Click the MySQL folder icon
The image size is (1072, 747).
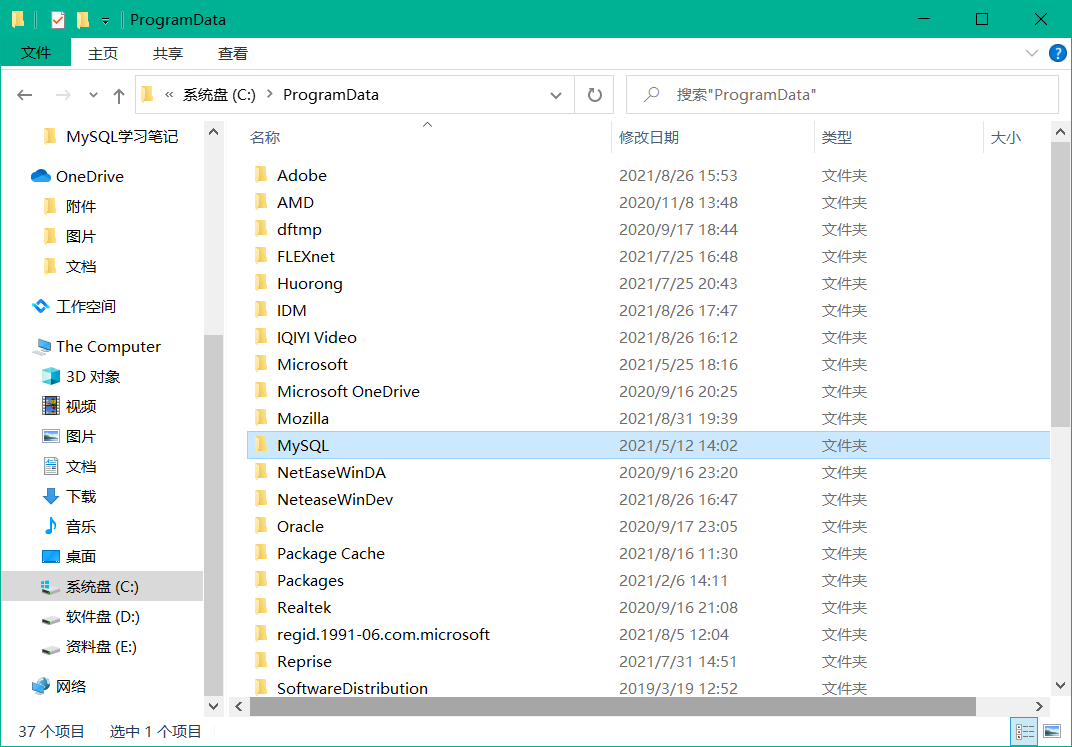click(x=260, y=445)
